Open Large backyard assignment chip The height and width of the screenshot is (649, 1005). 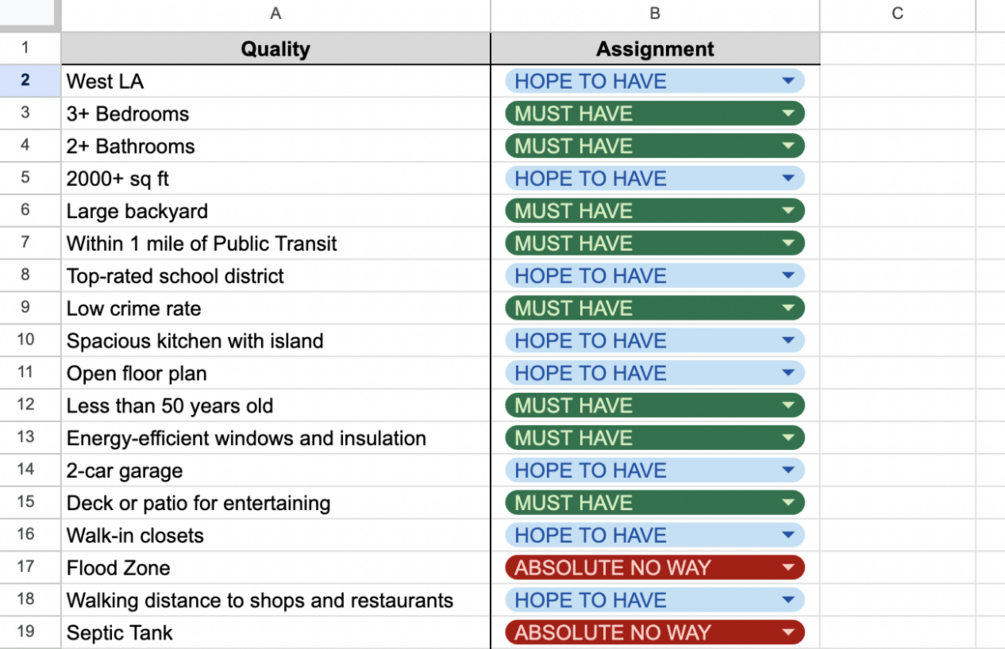(654, 211)
